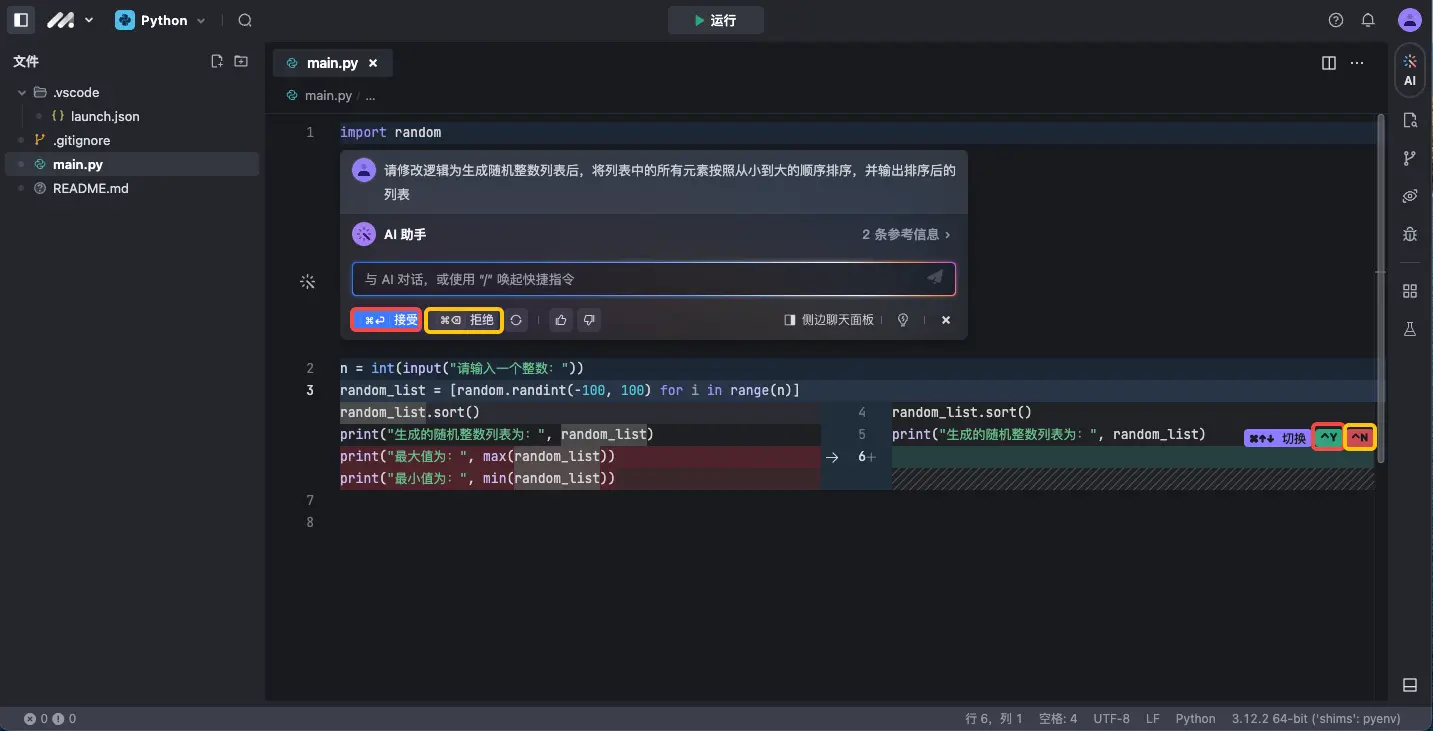Open the Python project dropdown
This screenshot has height=731, width=1433.
[x=160, y=20]
